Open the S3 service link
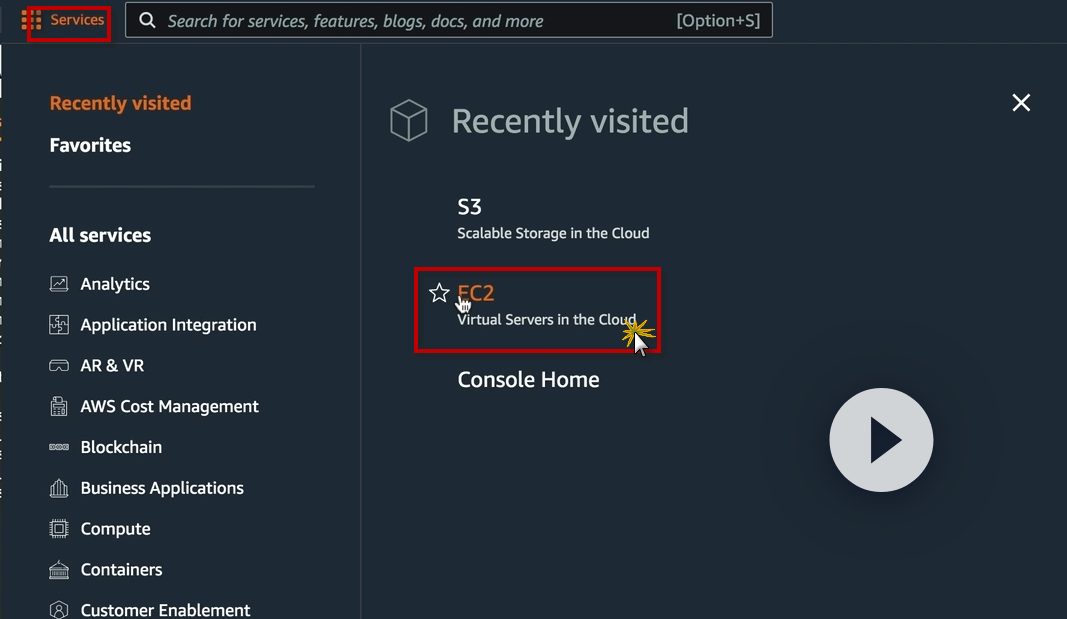Image resolution: width=1067 pixels, height=619 pixels. tap(470, 207)
